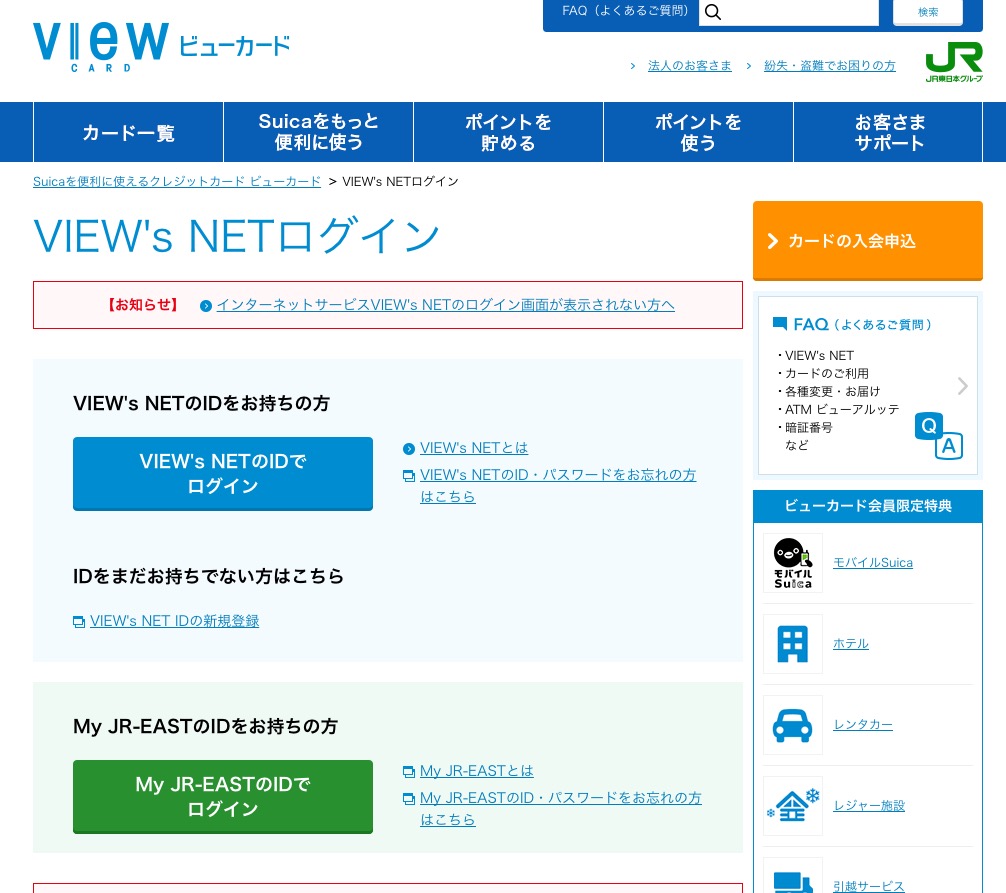The height and width of the screenshot is (893, 1006).
Task: Open the VIEW's NETのID・パスワードをお忘れの方 link
Action: point(558,485)
